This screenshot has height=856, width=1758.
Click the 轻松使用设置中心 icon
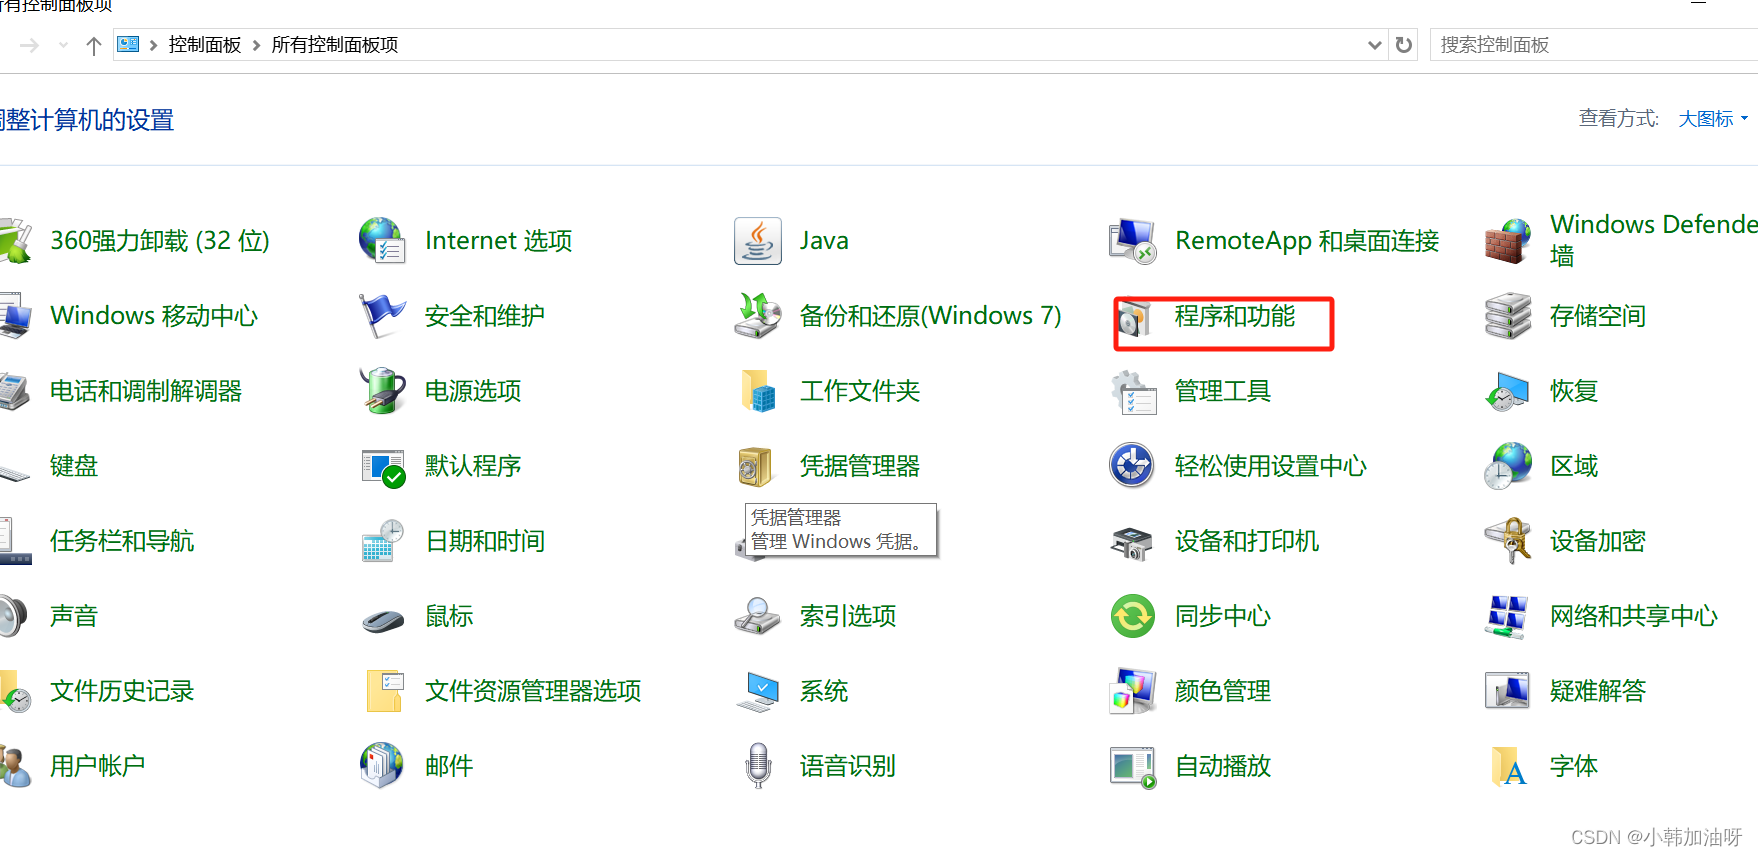point(1132,466)
